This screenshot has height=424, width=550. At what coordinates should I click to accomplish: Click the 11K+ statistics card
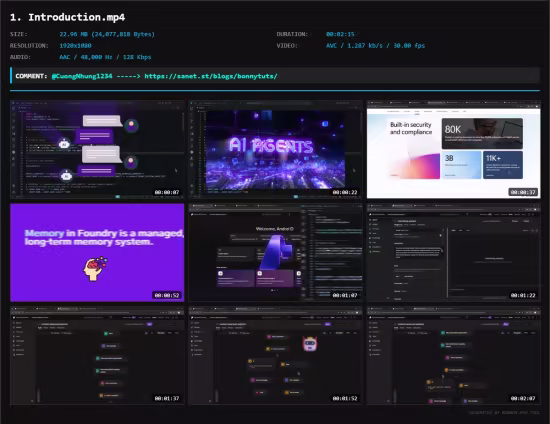point(503,165)
